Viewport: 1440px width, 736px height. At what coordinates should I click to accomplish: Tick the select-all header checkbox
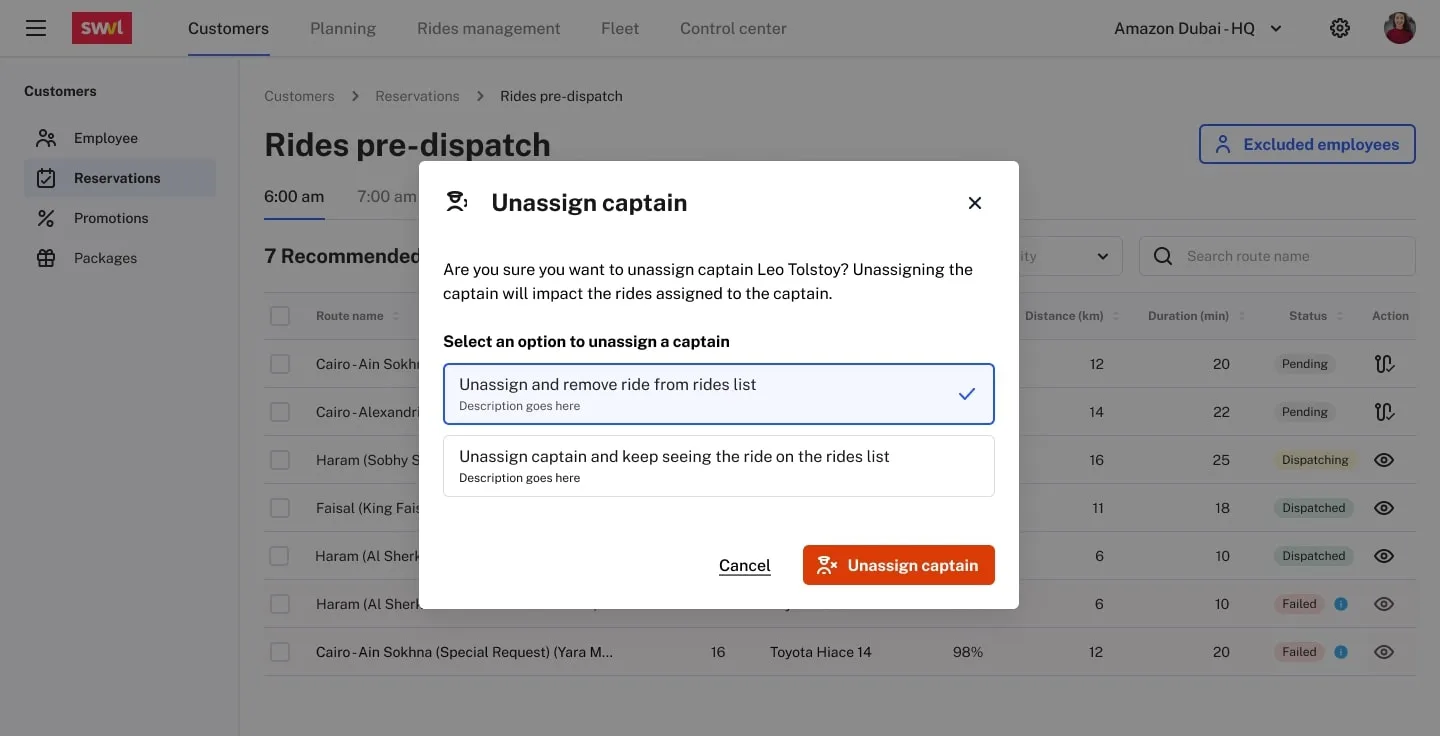pos(280,316)
